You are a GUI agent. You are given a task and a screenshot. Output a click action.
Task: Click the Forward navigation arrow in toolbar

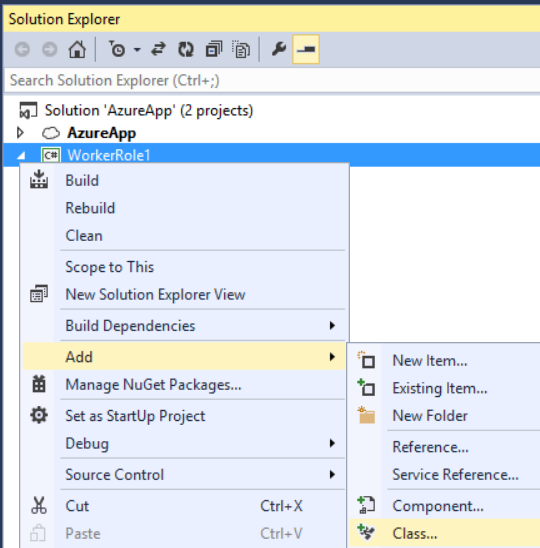50,49
